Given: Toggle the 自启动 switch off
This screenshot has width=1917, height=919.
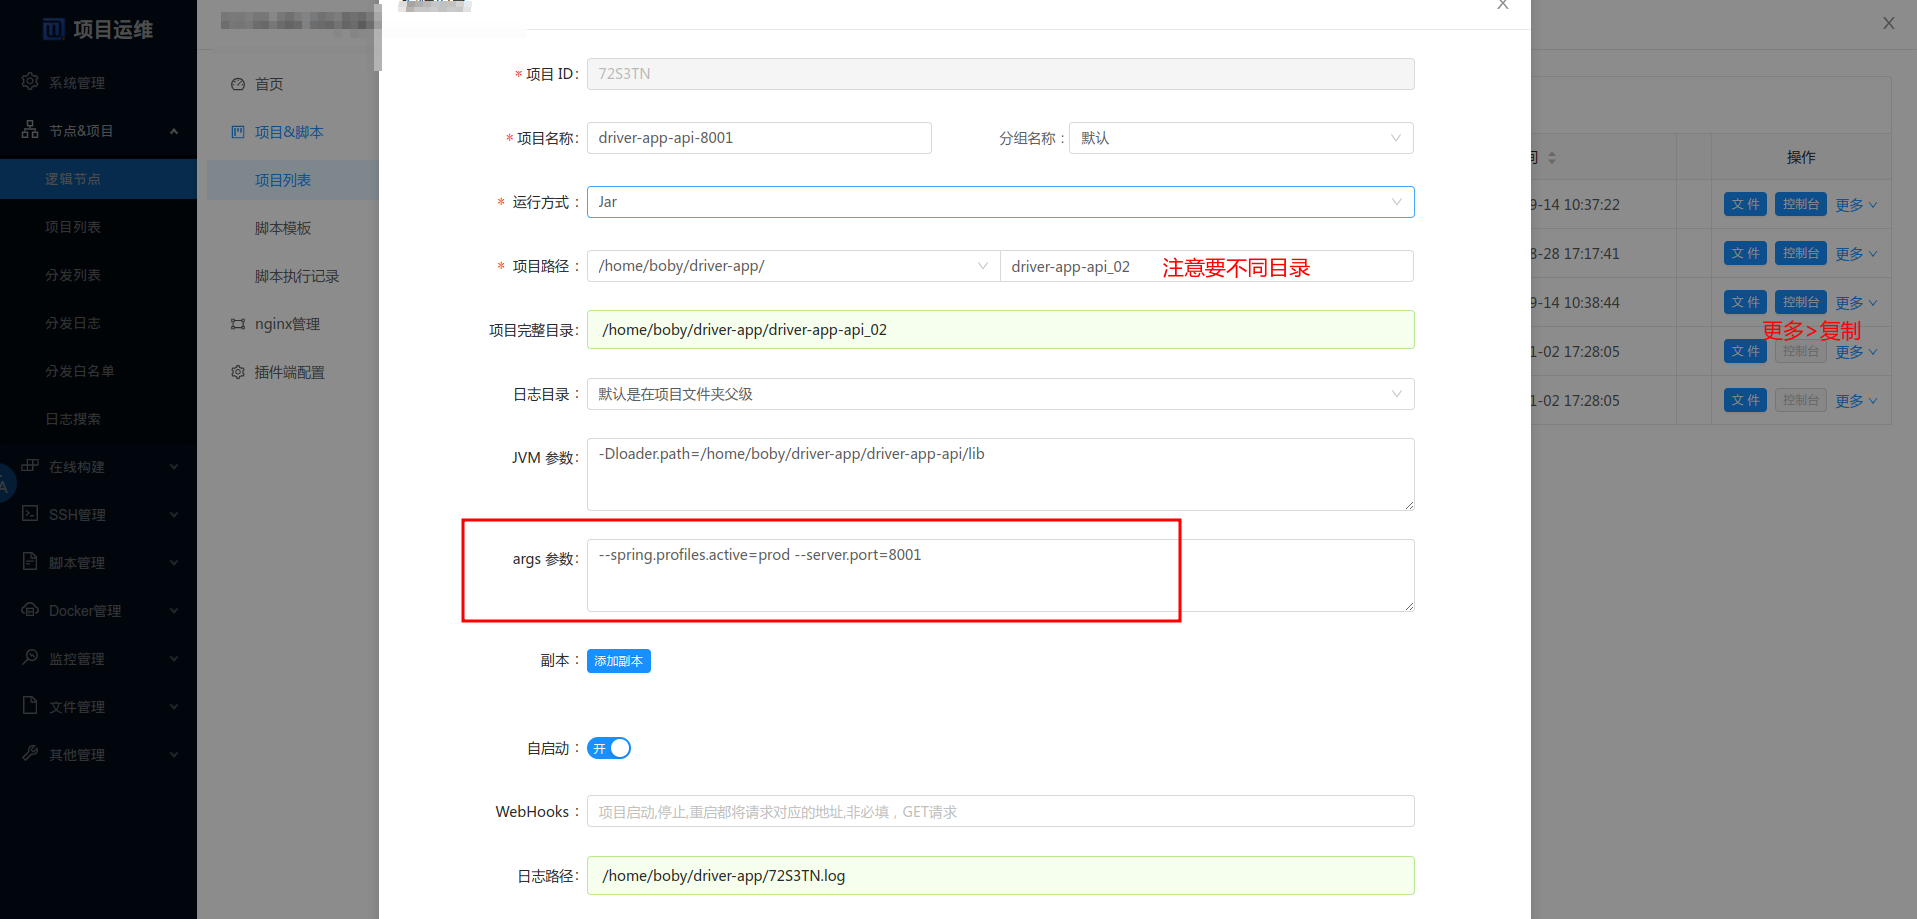Looking at the screenshot, I should click(609, 748).
